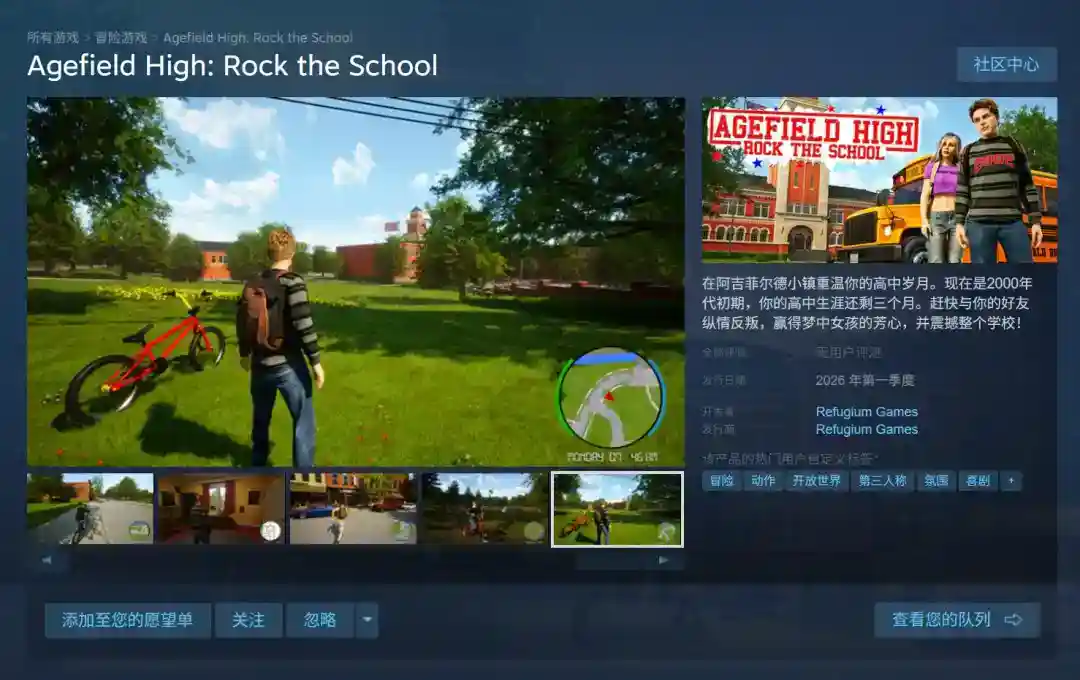Image resolution: width=1080 pixels, height=680 pixels.
Task: Select the 开放世界 tag
Action: click(817, 481)
